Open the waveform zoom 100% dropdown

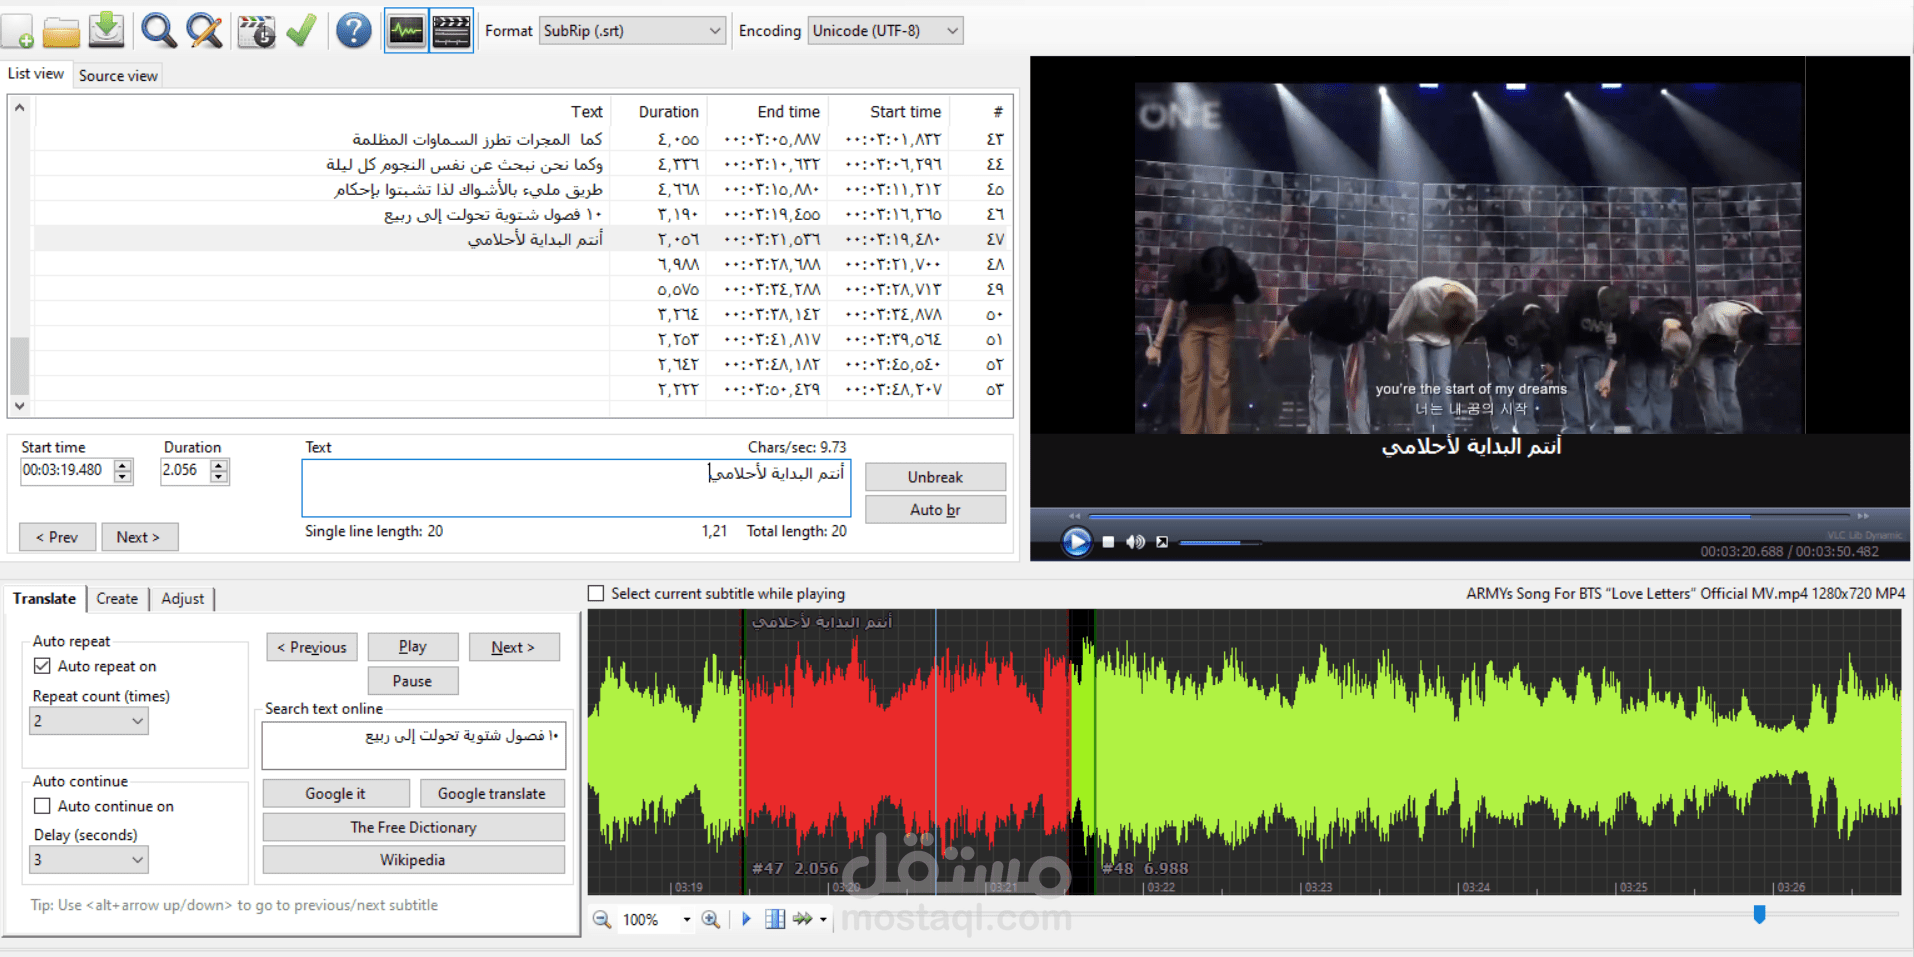click(x=686, y=920)
